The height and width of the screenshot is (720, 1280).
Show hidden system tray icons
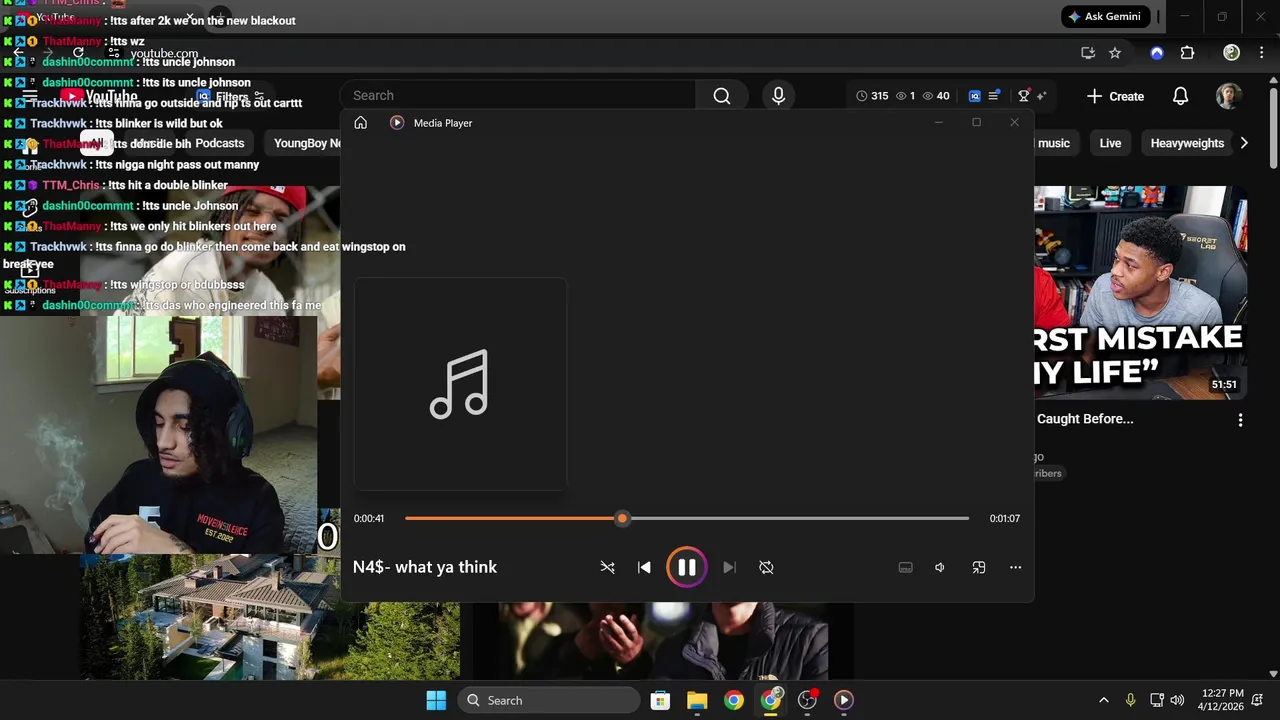coord(1103,700)
